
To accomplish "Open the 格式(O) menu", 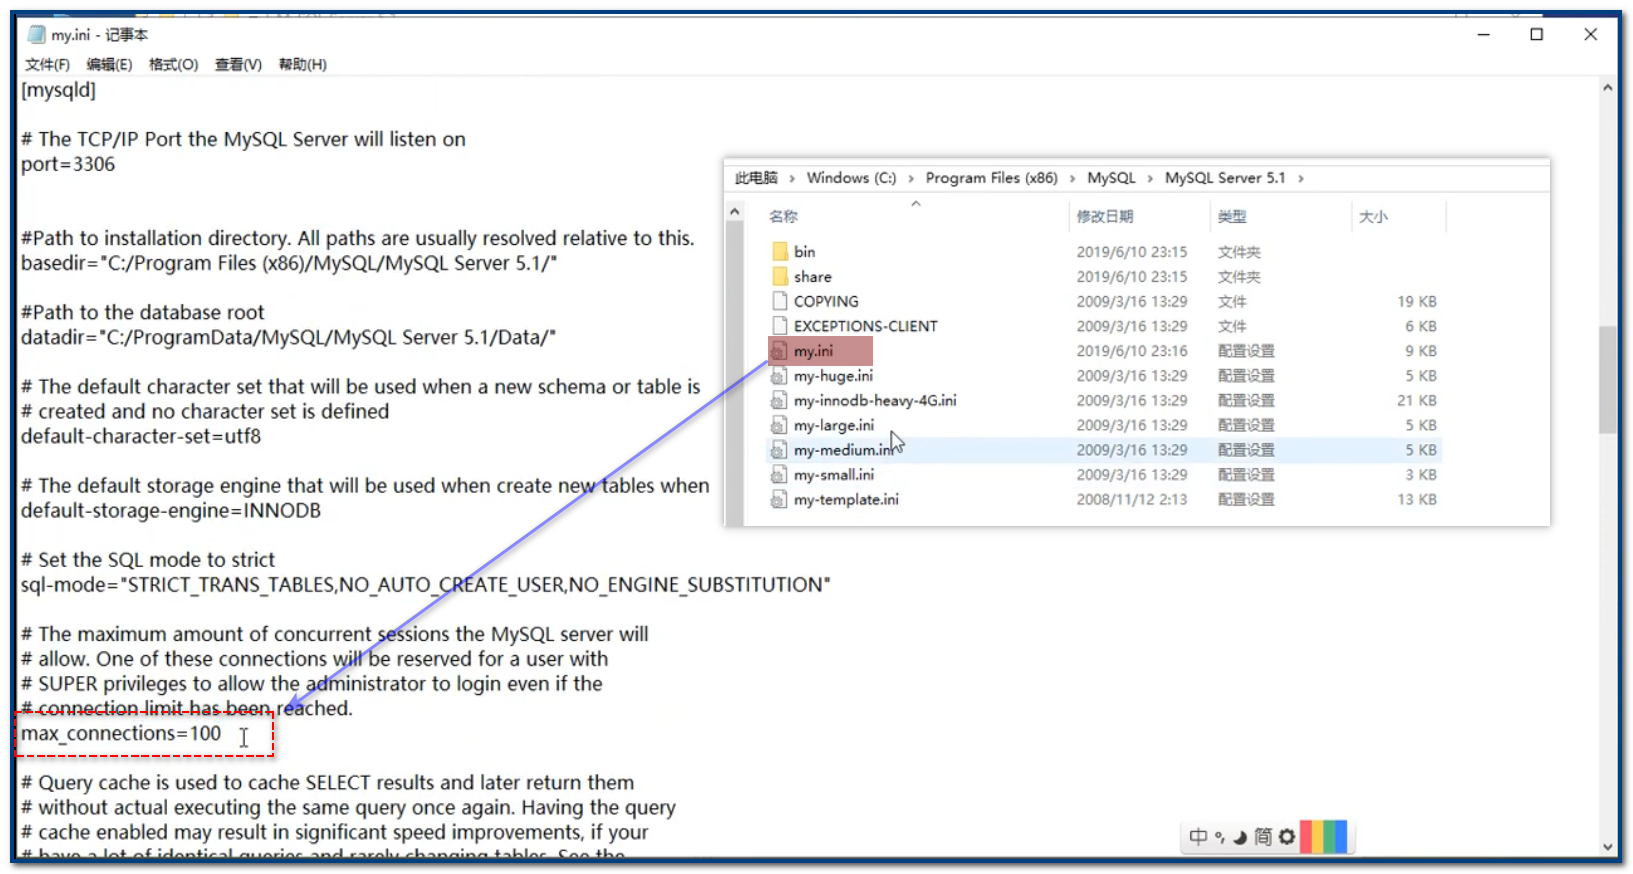I will pyautogui.click(x=173, y=64).
